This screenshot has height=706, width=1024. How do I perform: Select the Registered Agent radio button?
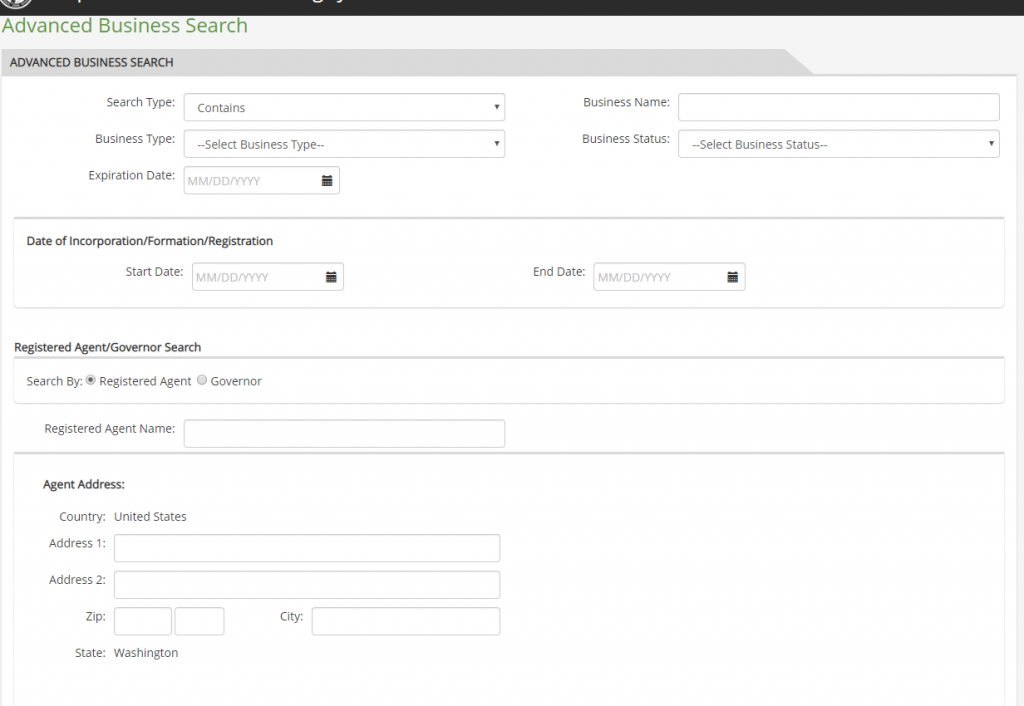coord(91,380)
